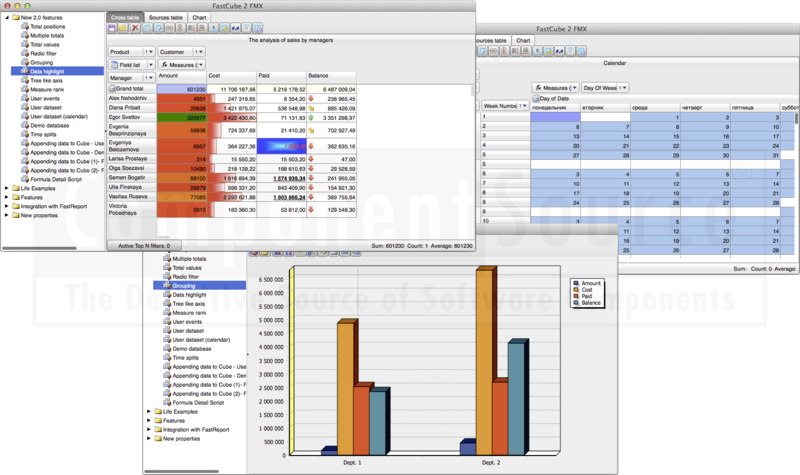
Task: Click the last toolbar icon with clock overlay
Action: (x=258, y=28)
